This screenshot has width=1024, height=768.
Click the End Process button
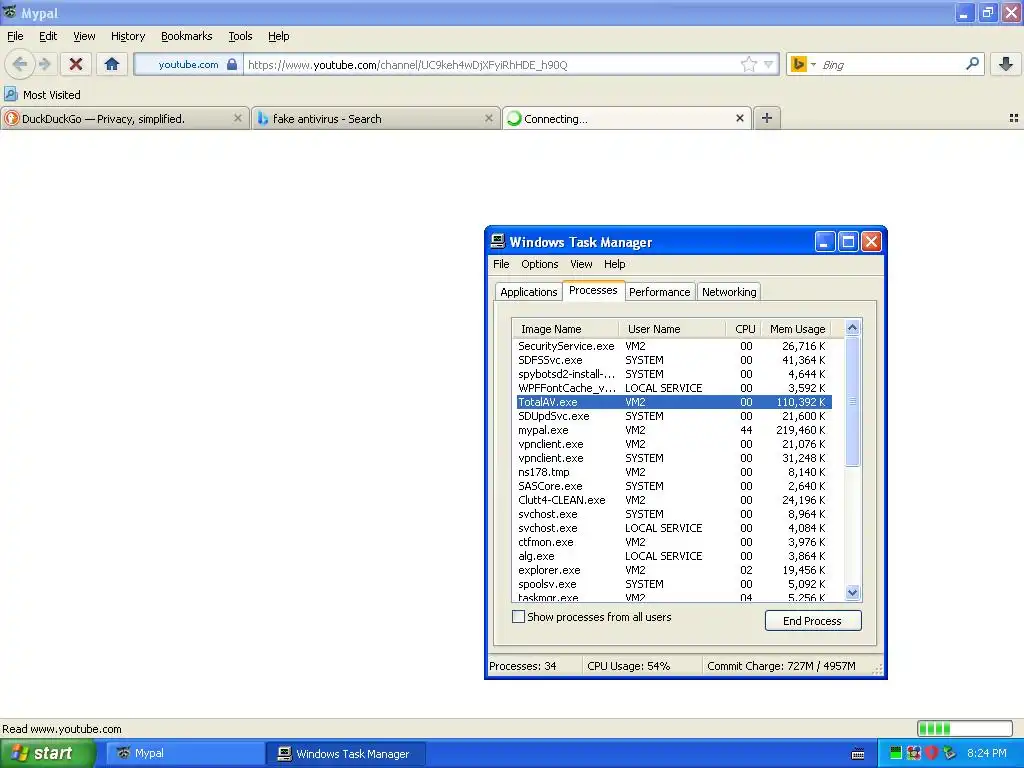813,620
